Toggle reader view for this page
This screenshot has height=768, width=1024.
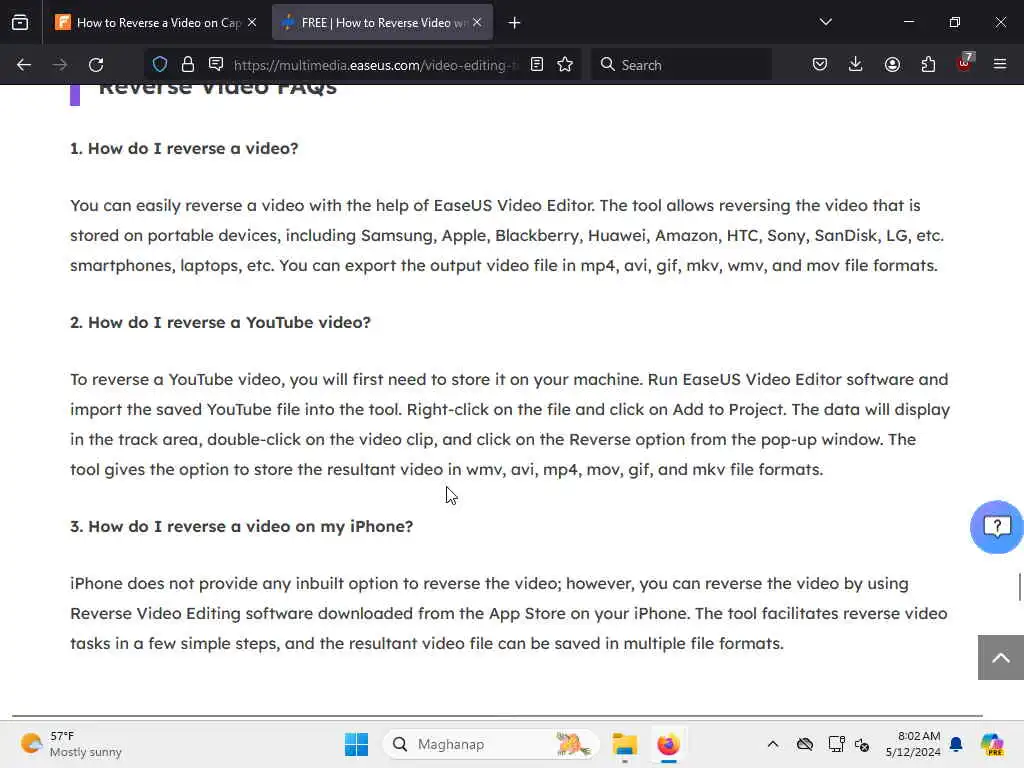(x=537, y=64)
